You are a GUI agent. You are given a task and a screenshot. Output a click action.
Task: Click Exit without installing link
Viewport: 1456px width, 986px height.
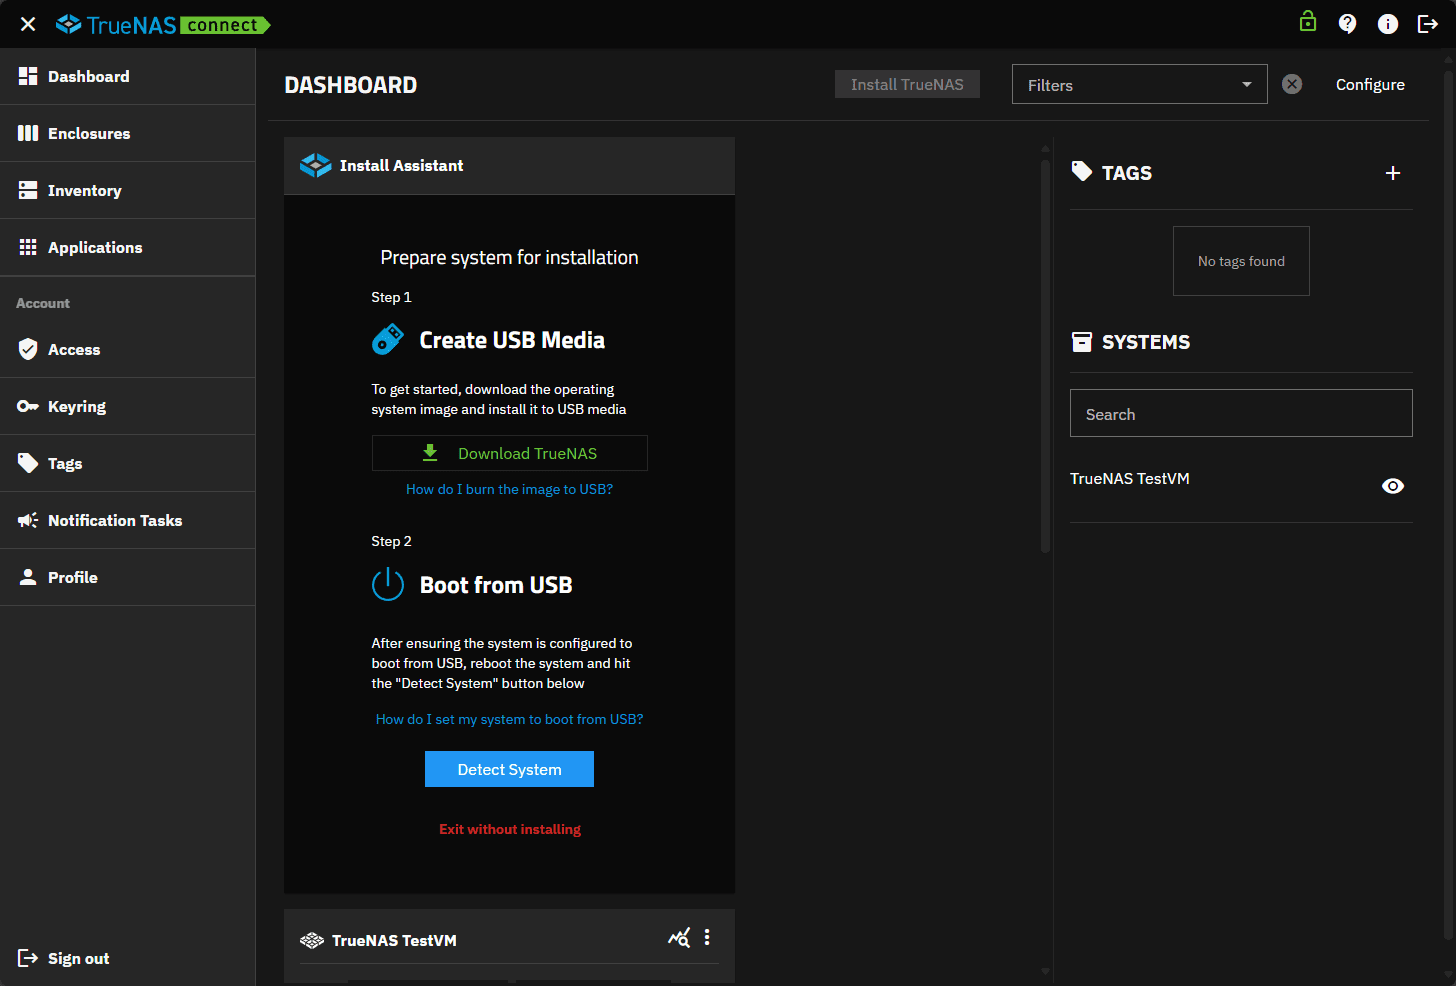click(x=509, y=829)
